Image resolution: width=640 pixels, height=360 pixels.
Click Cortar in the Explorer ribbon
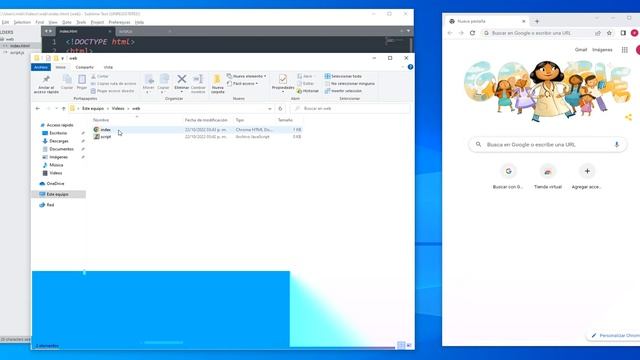point(100,76)
